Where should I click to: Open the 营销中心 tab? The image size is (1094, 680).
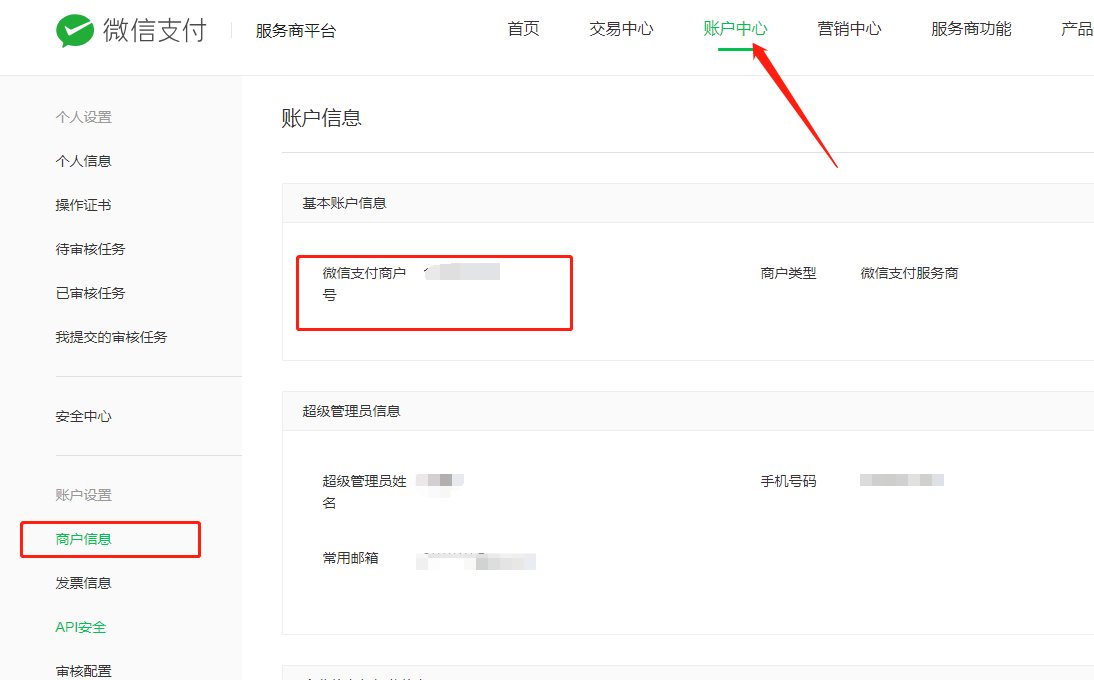coord(849,29)
